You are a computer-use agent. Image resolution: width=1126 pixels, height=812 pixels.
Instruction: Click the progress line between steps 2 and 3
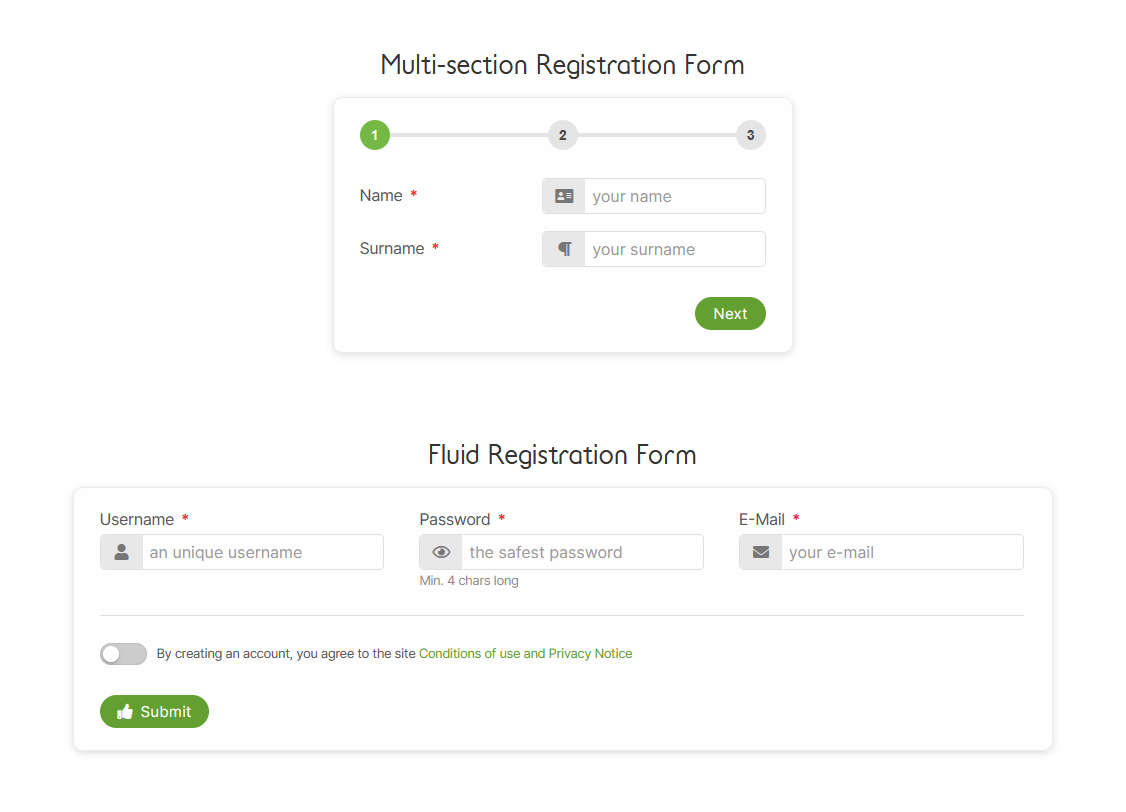pyautogui.click(x=657, y=135)
